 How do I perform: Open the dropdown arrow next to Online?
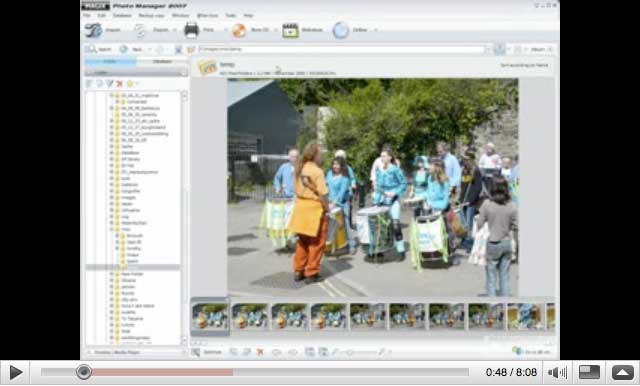(376, 30)
